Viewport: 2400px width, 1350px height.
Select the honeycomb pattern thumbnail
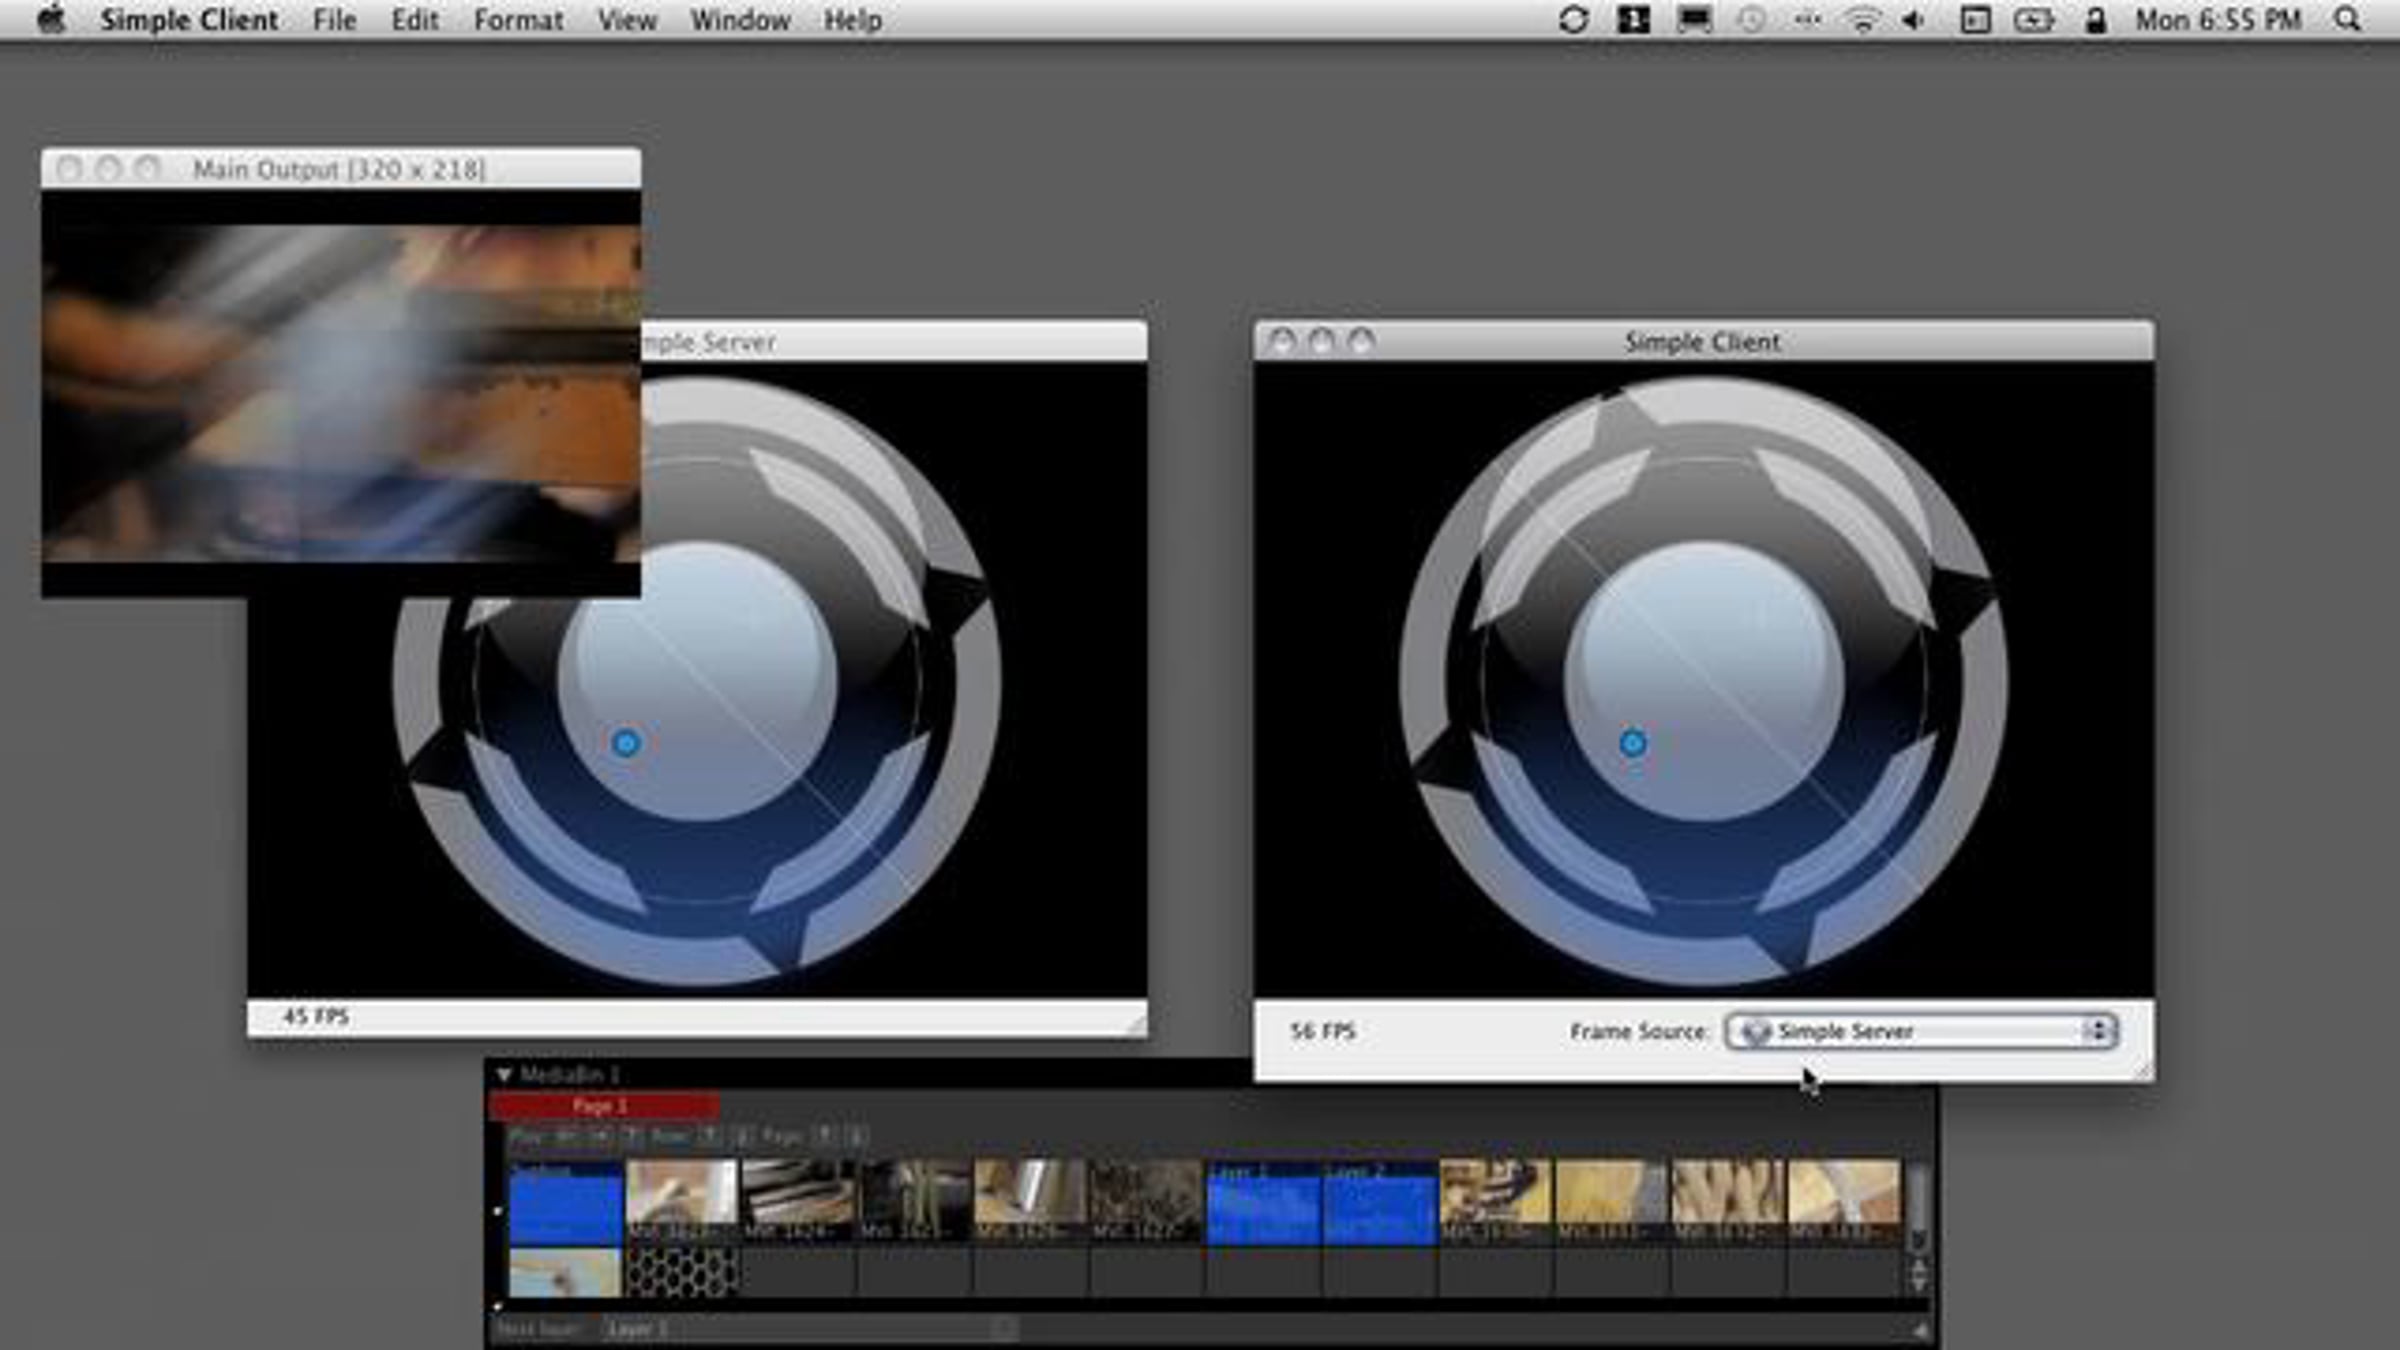pyautogui.click(x=682, y=1272)
